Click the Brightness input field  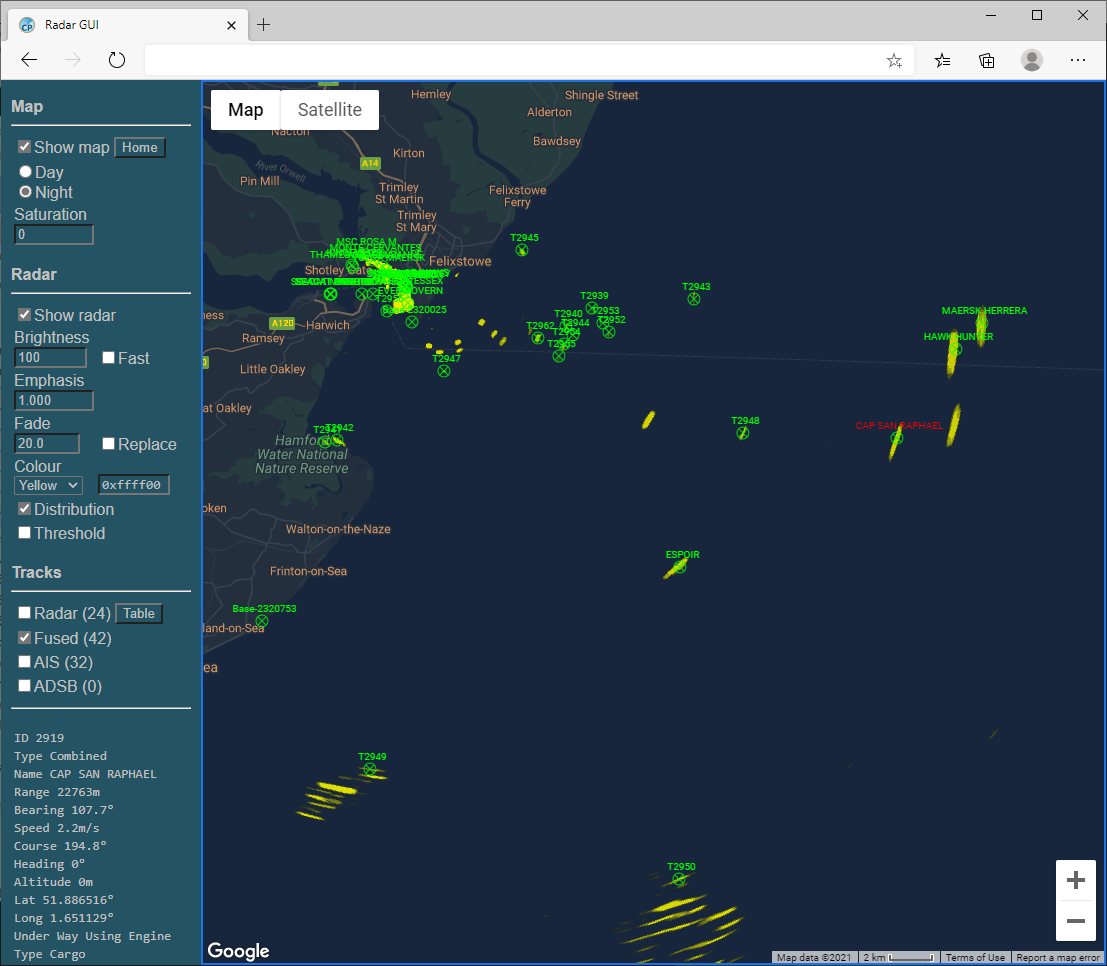tap(51, 358)
